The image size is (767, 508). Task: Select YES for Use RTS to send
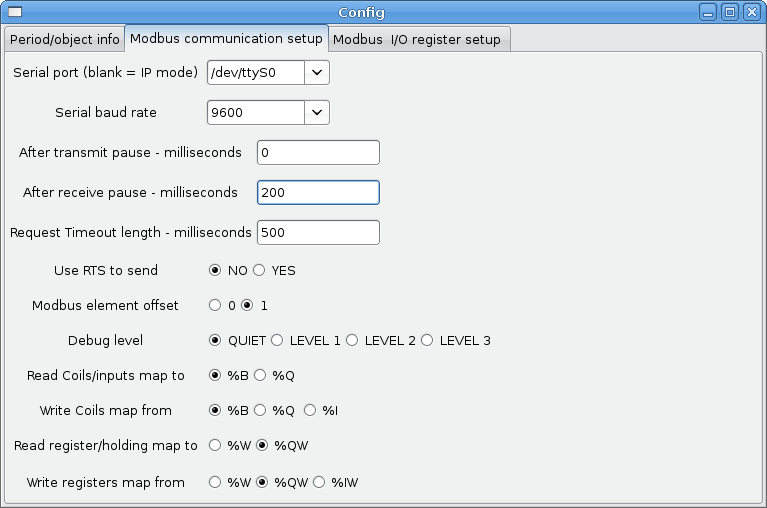[x=259, y=270]
